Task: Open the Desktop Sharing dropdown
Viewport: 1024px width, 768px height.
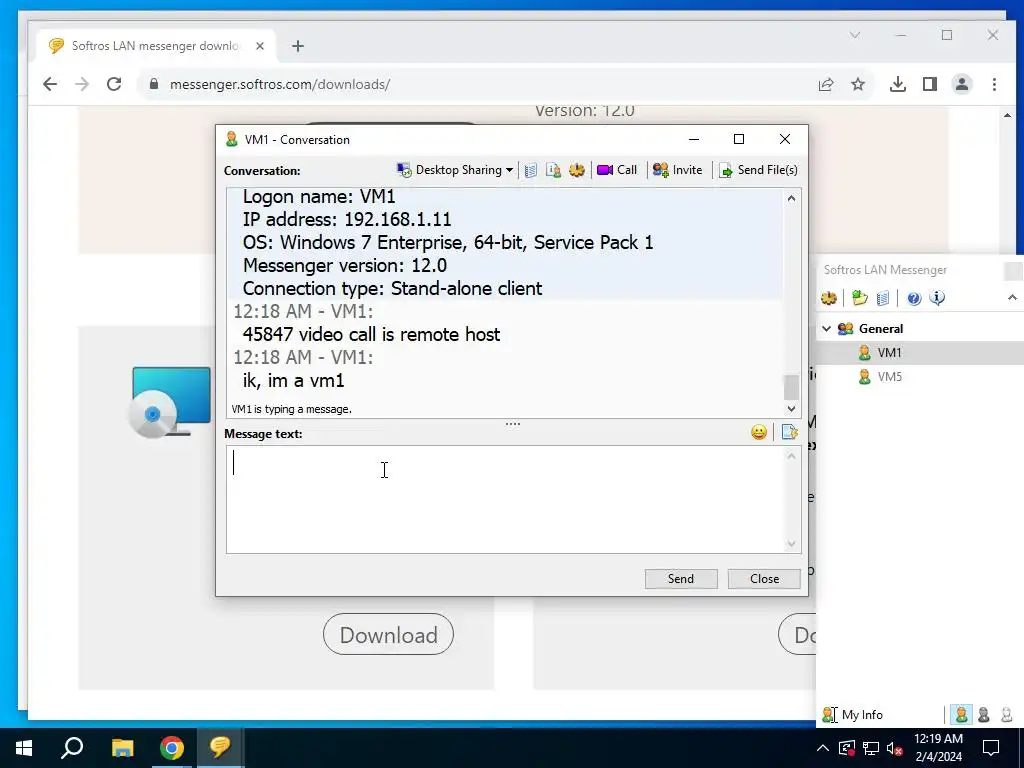Action: click(455, 170)
